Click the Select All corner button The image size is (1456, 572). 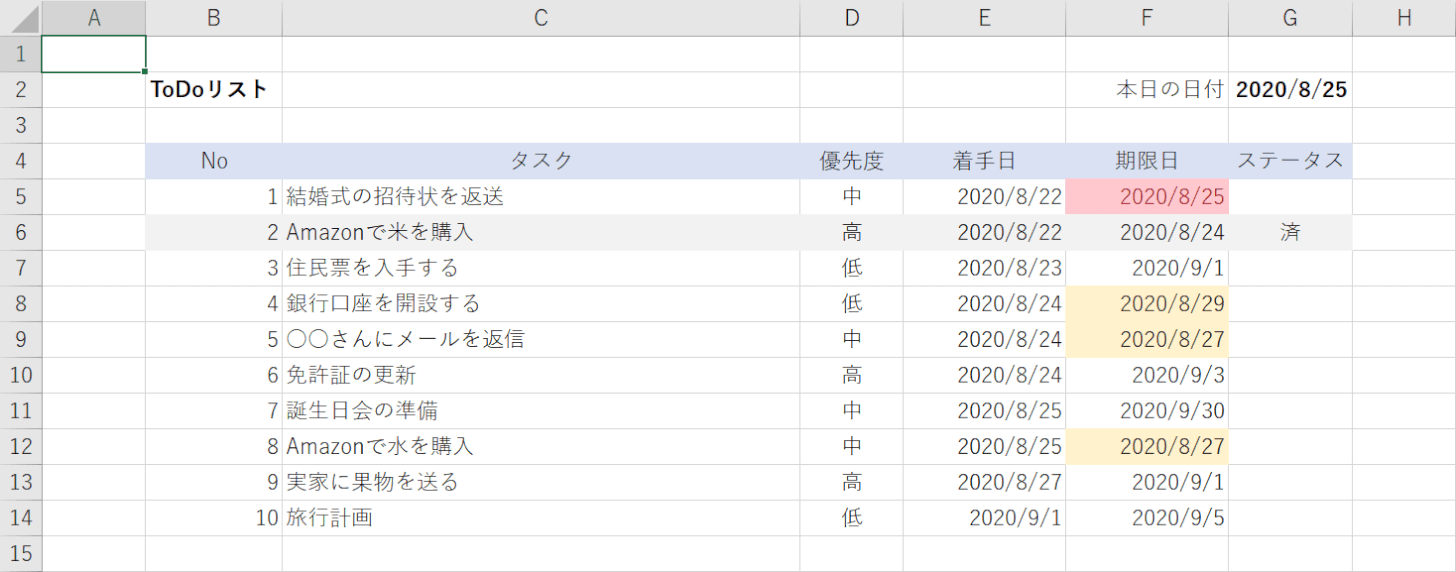21,18
